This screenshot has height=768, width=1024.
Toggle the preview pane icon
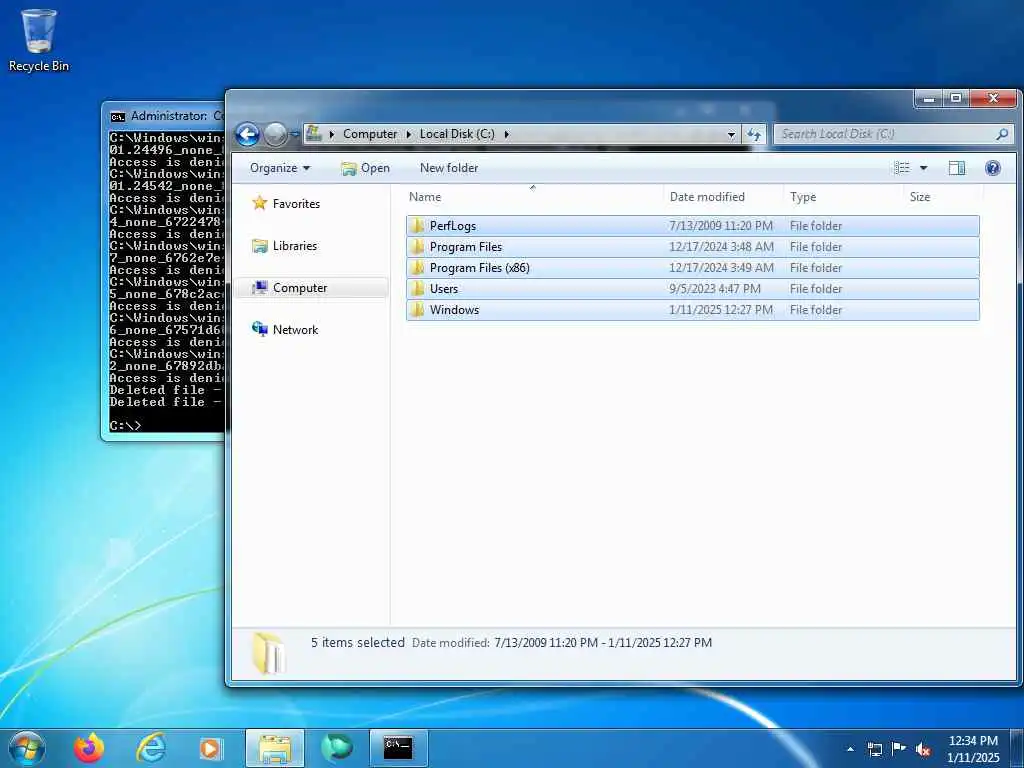[x=957, y=168]
